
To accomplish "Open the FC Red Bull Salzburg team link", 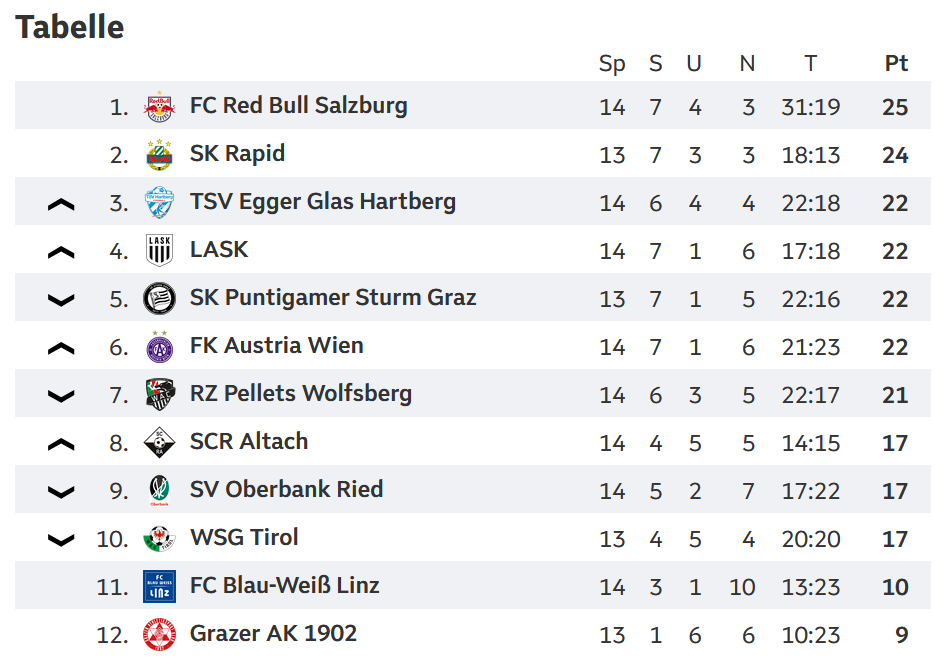I will coord(298,105).
